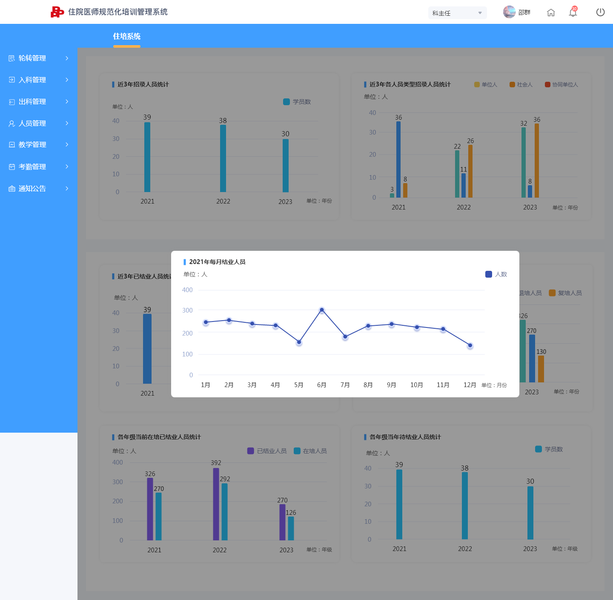Click the 近3年各人员类型招录人员统计 title

point(410,84)
